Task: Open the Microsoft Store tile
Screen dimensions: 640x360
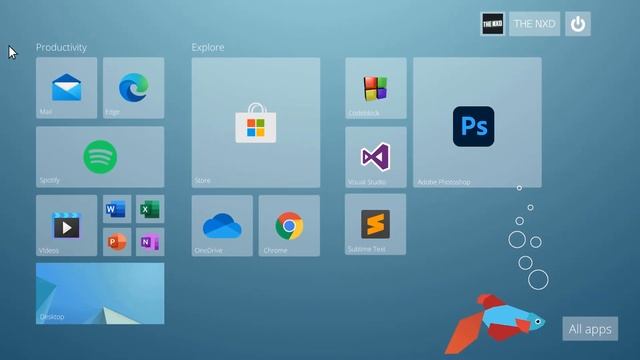Action: click(x=256, y=122)
